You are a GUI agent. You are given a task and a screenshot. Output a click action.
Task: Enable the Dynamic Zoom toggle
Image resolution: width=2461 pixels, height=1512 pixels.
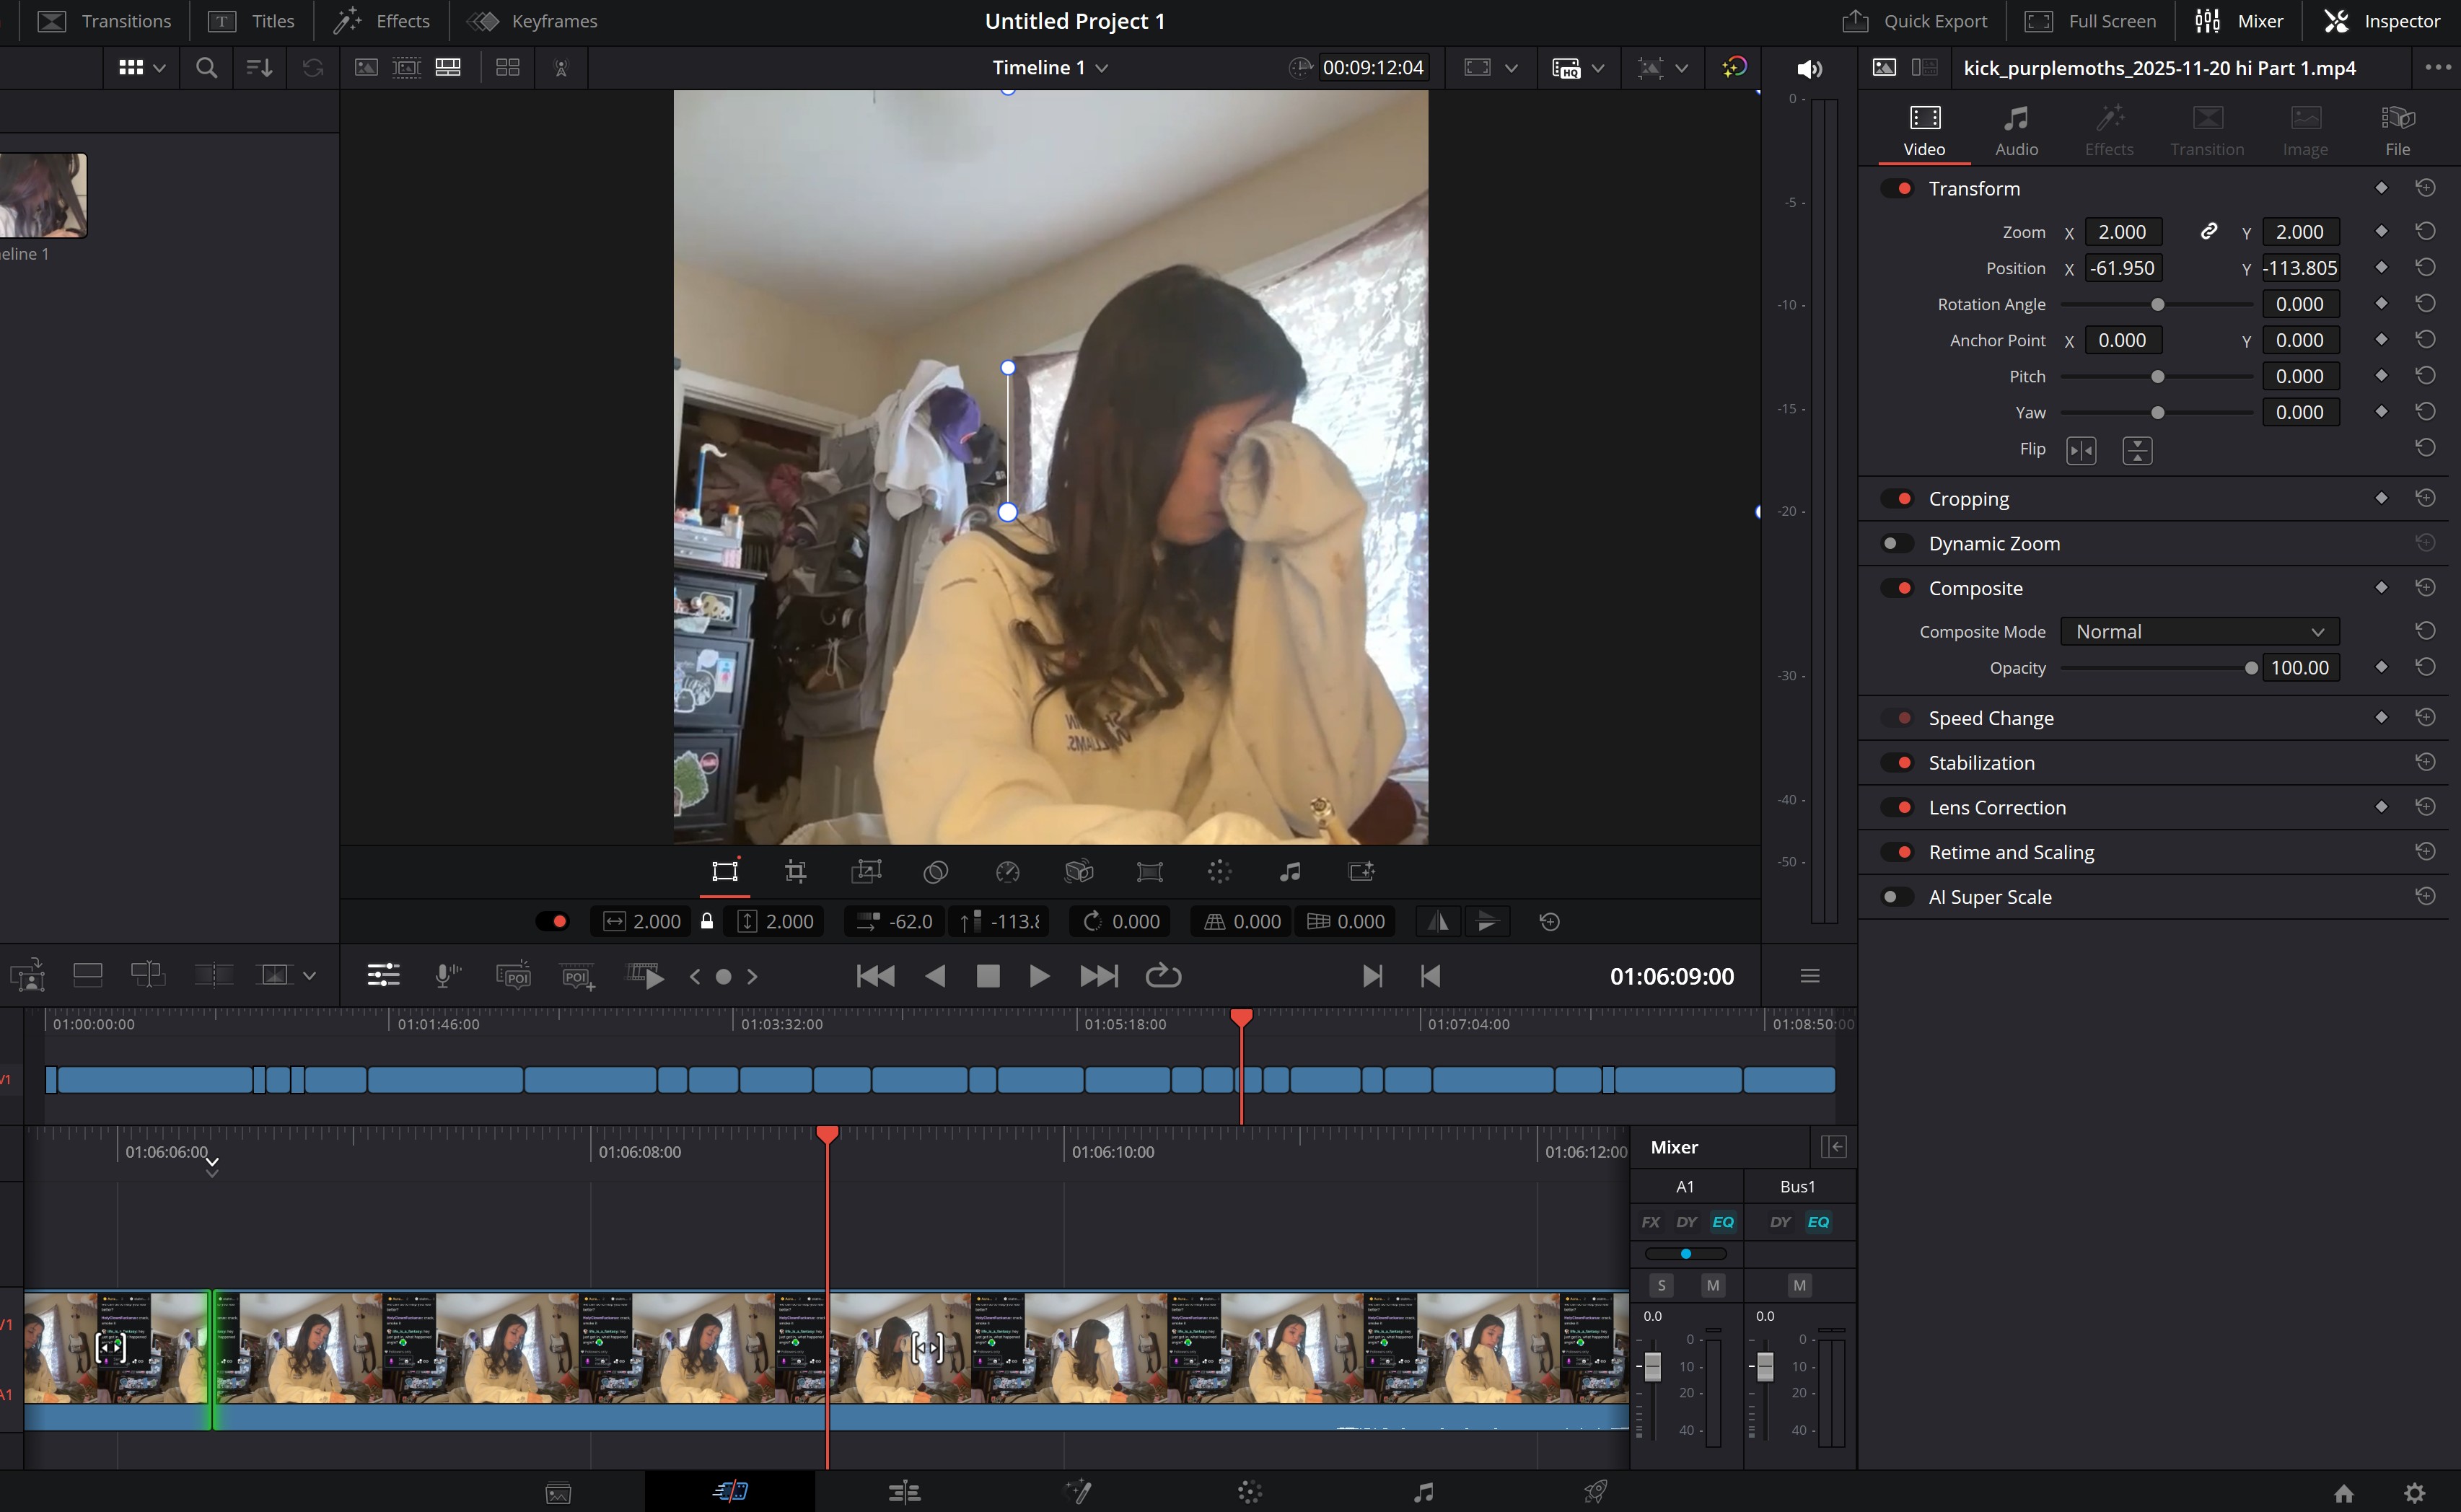pos(1896,543)
